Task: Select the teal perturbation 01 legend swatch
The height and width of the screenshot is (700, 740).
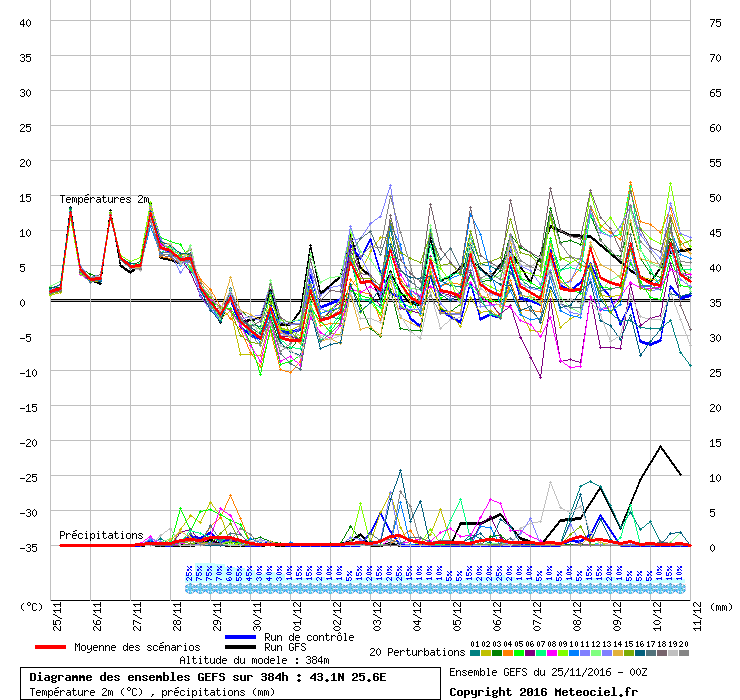Action: 475,653
